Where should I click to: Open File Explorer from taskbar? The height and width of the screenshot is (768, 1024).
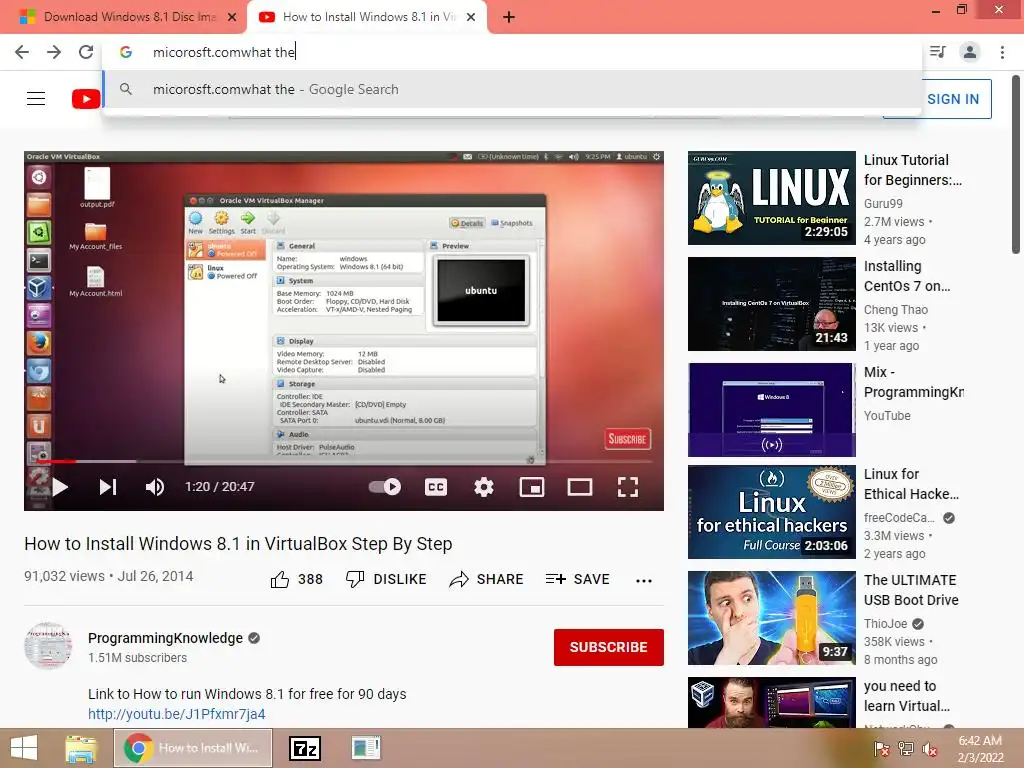[81, 748]
